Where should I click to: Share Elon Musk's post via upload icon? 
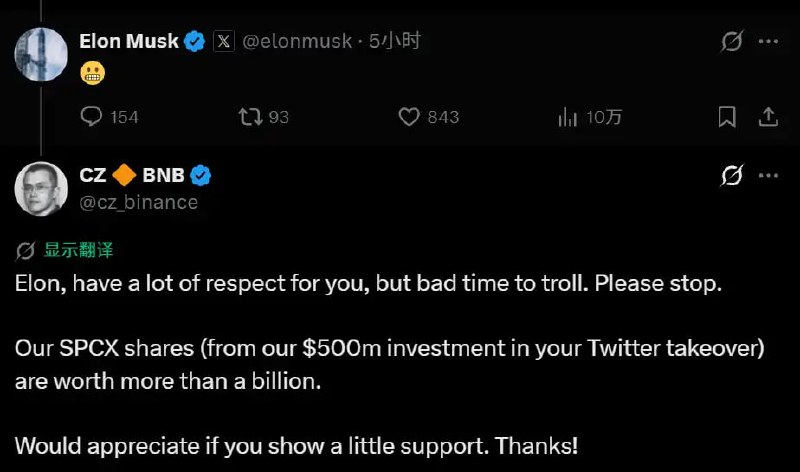[x=768, y=117]
